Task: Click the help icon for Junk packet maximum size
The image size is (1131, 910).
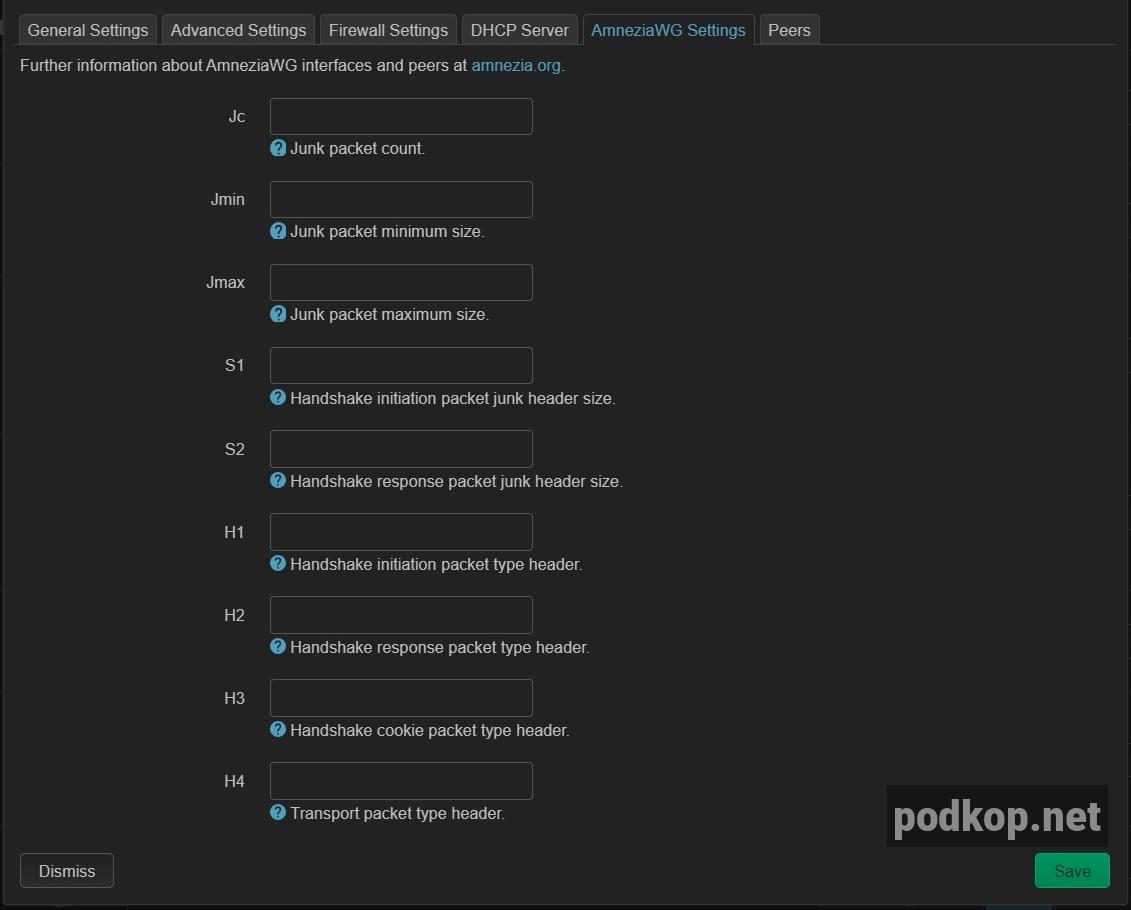Action: pos(277,314)
